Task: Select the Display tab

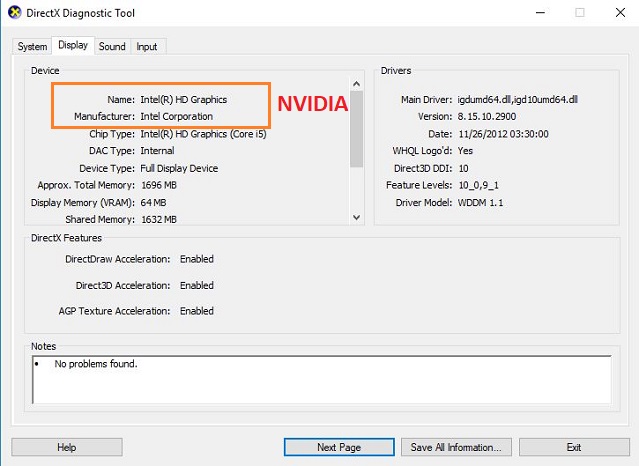Action: [x=73, y=45]
